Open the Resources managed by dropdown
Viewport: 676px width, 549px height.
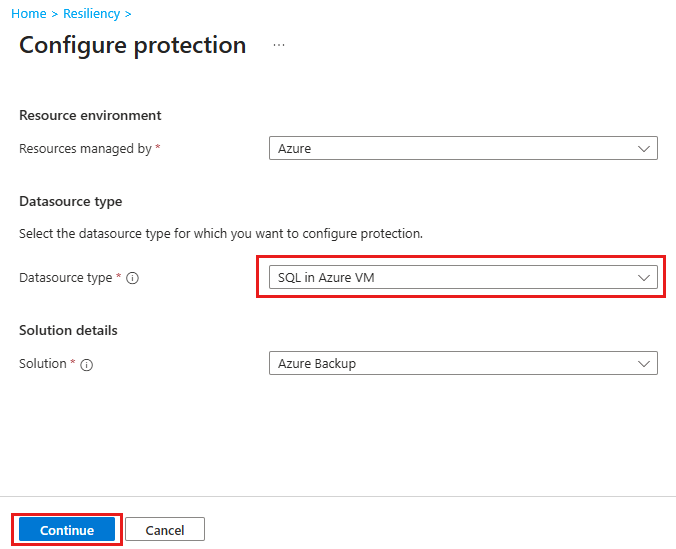(463, 149)
